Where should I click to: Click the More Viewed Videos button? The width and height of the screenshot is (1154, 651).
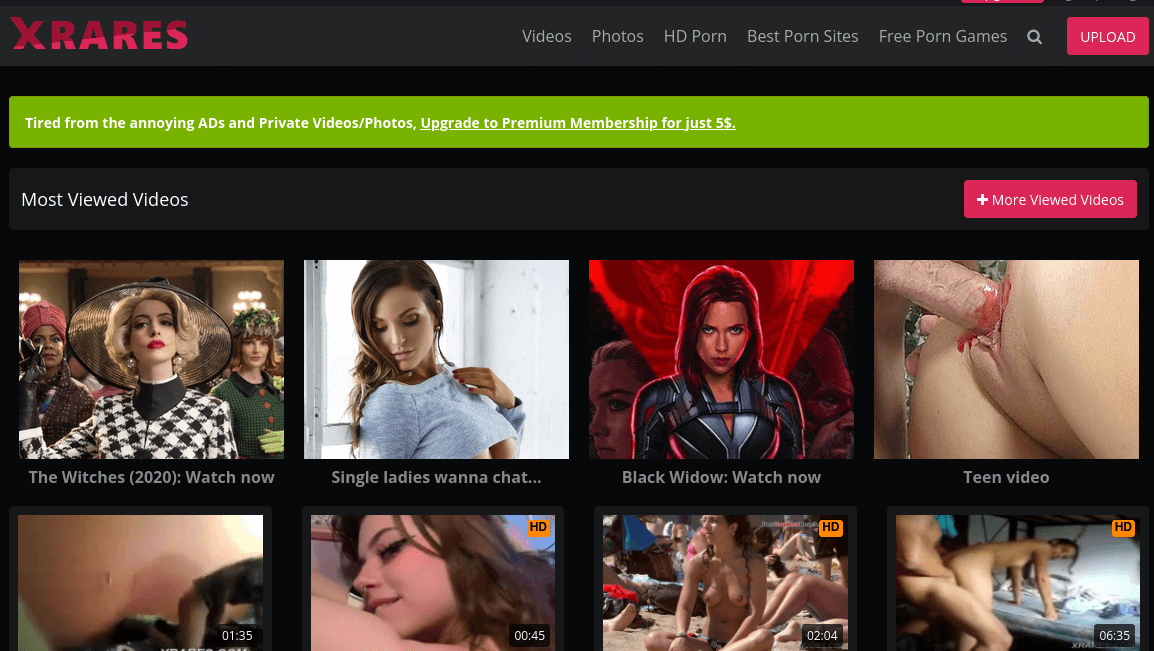[x=1050, y=199]
